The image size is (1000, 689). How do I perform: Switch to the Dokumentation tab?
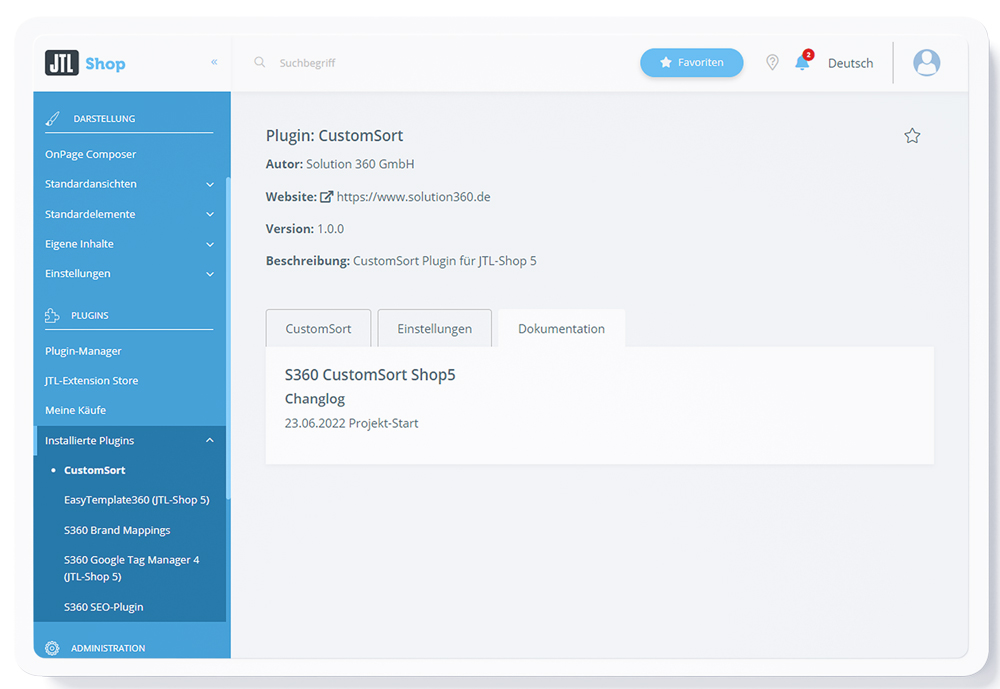(x=561, y=329)
